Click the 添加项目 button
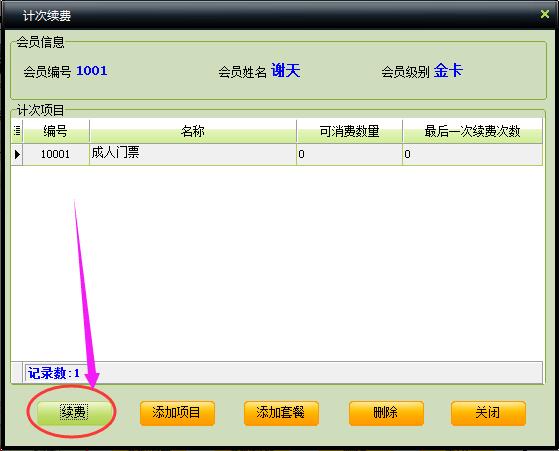This screenshot has width=559, height=451. (177, 413)
